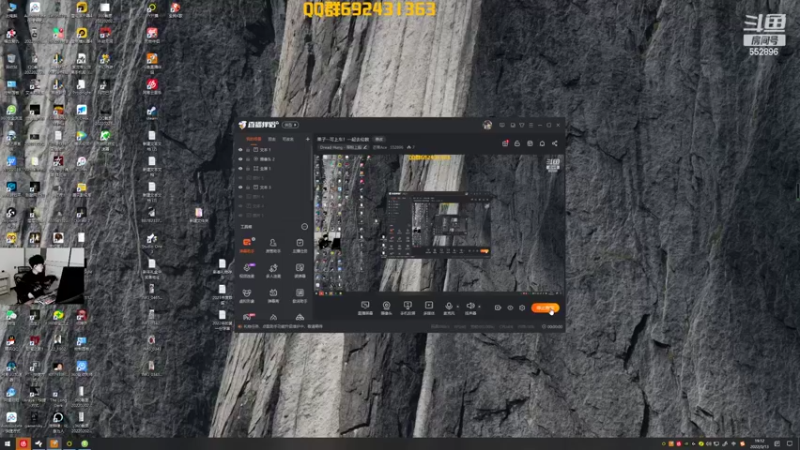Open the hamburger menu in the title bar
The width and height of the screenshot is (800, 450).
click(531, 125)
